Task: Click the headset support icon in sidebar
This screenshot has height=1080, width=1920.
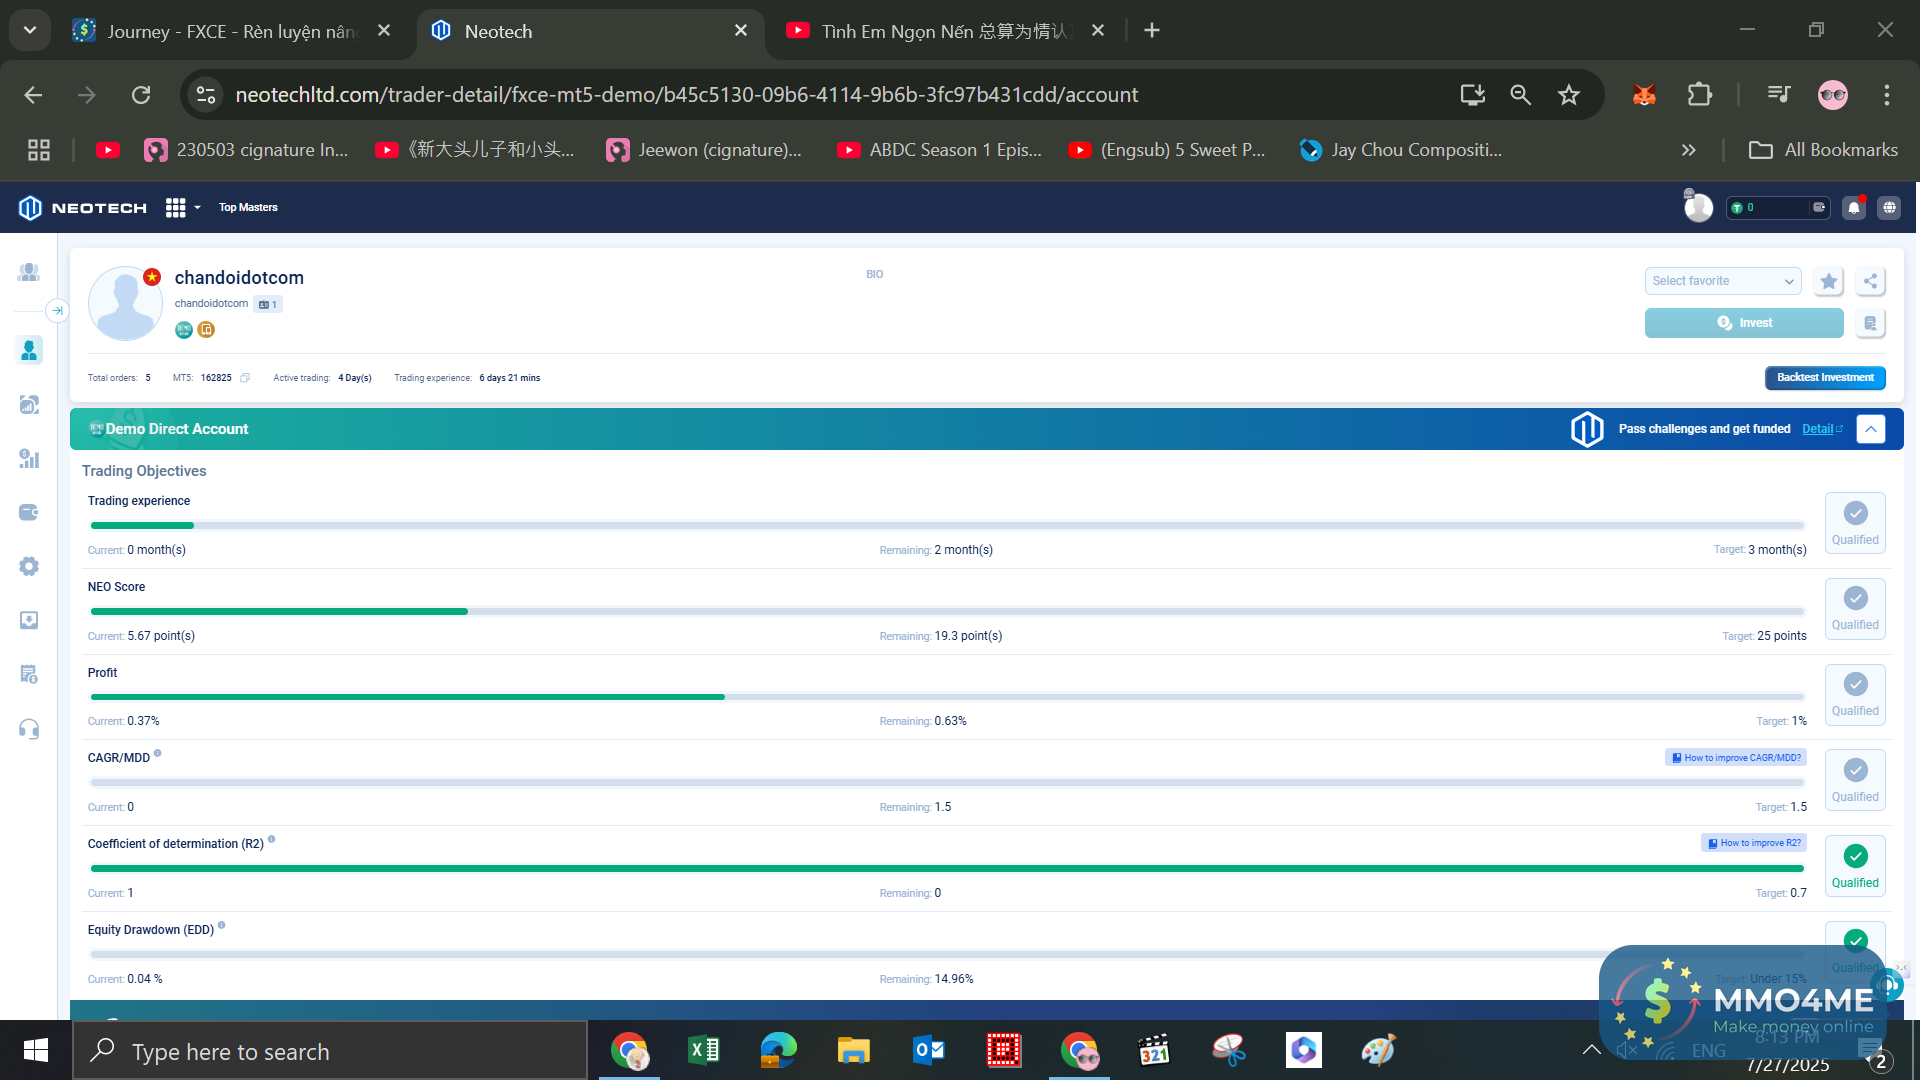Action: coord(29,729)
